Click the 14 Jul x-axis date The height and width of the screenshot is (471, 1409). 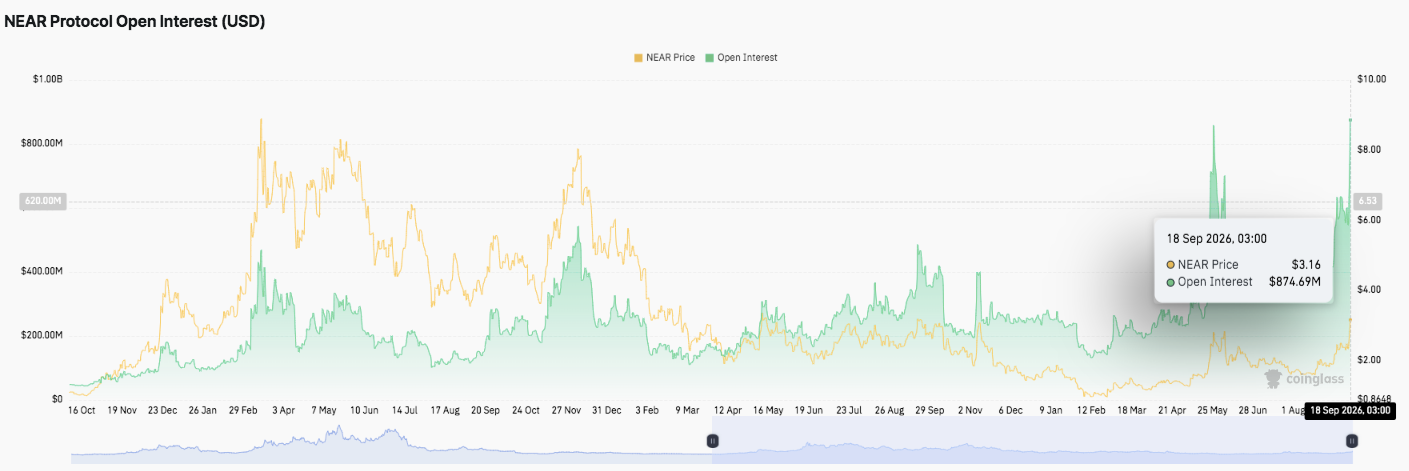click(405, 410)
